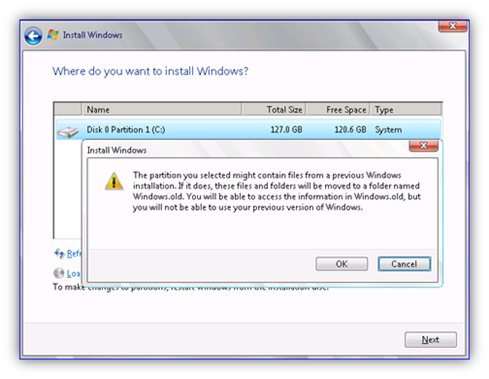Click the blue back arrow button
The image size is (489, 379).
coord(33,36)
